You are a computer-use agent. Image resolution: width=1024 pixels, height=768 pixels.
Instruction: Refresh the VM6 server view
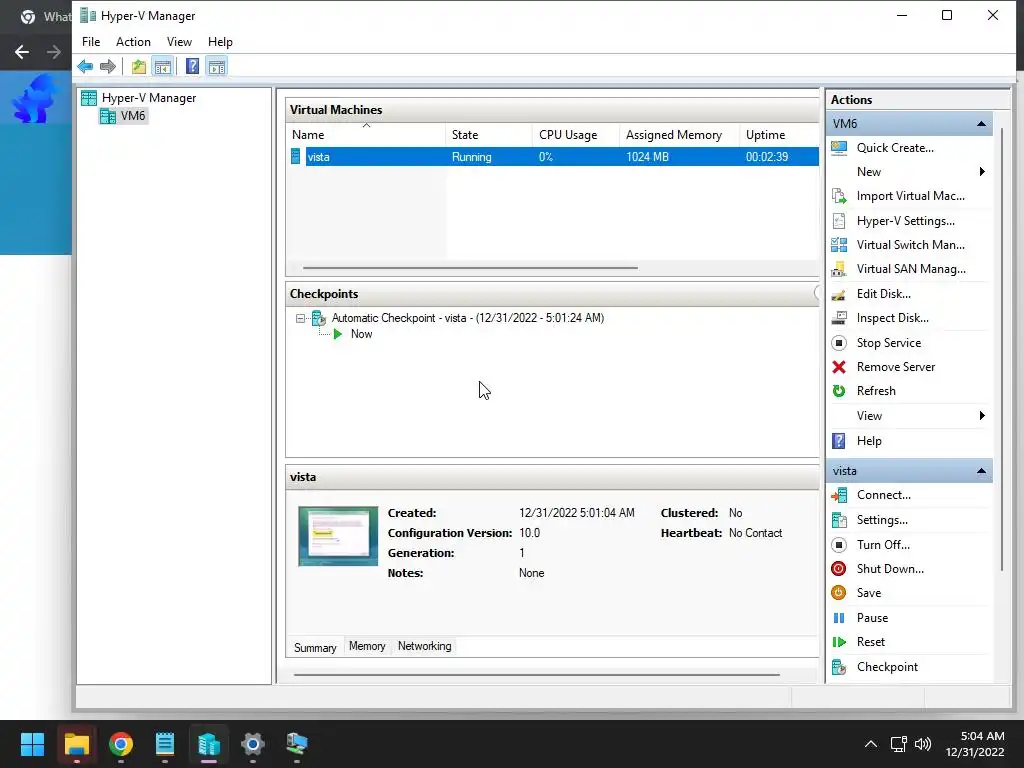point(876,391)
